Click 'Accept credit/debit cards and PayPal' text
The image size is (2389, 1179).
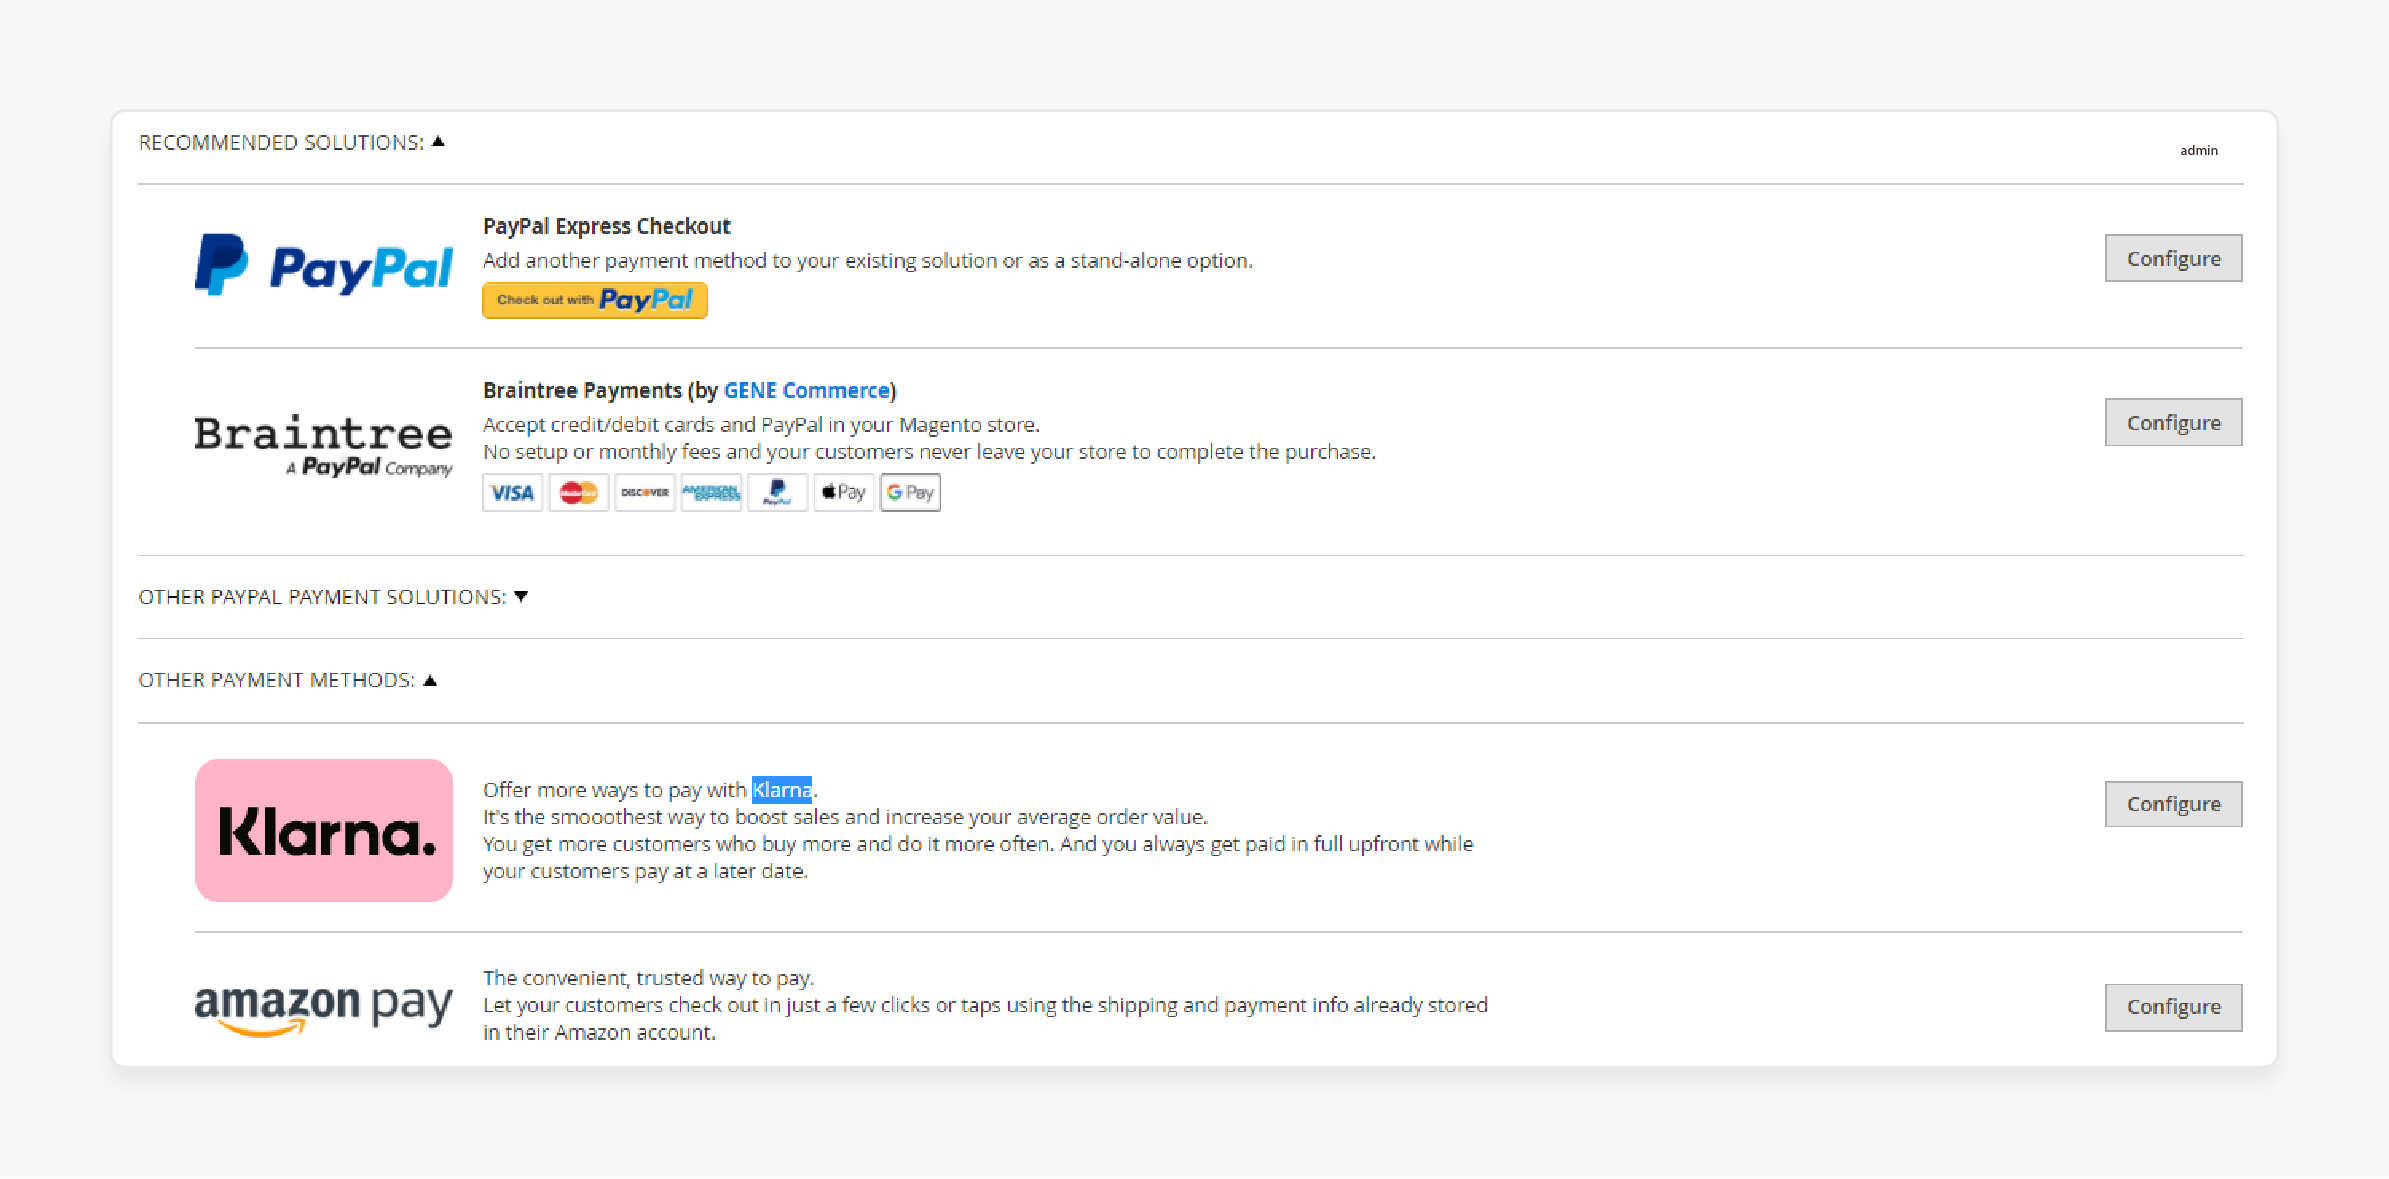(x=761, y=425)
